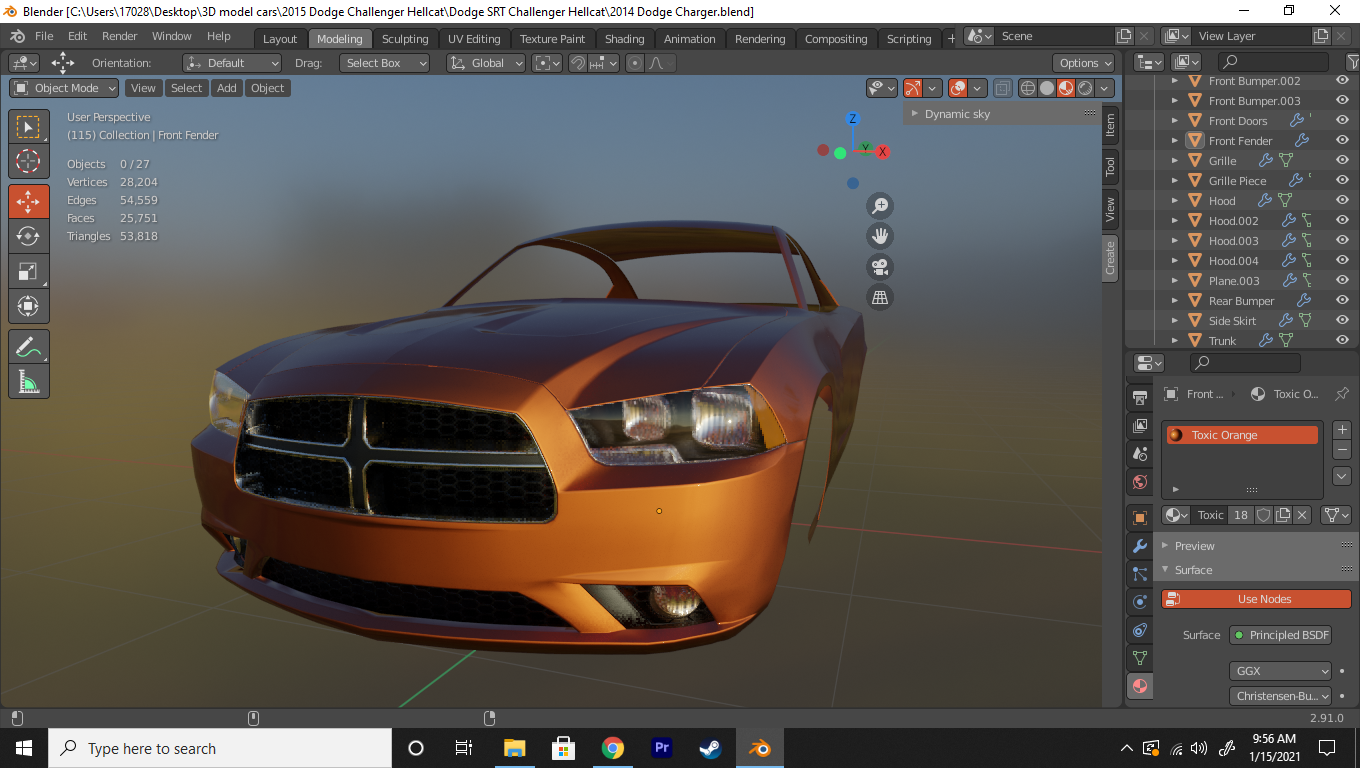Open the Orientation Default dropdown
1360x768 pixels.
(232, 63)
